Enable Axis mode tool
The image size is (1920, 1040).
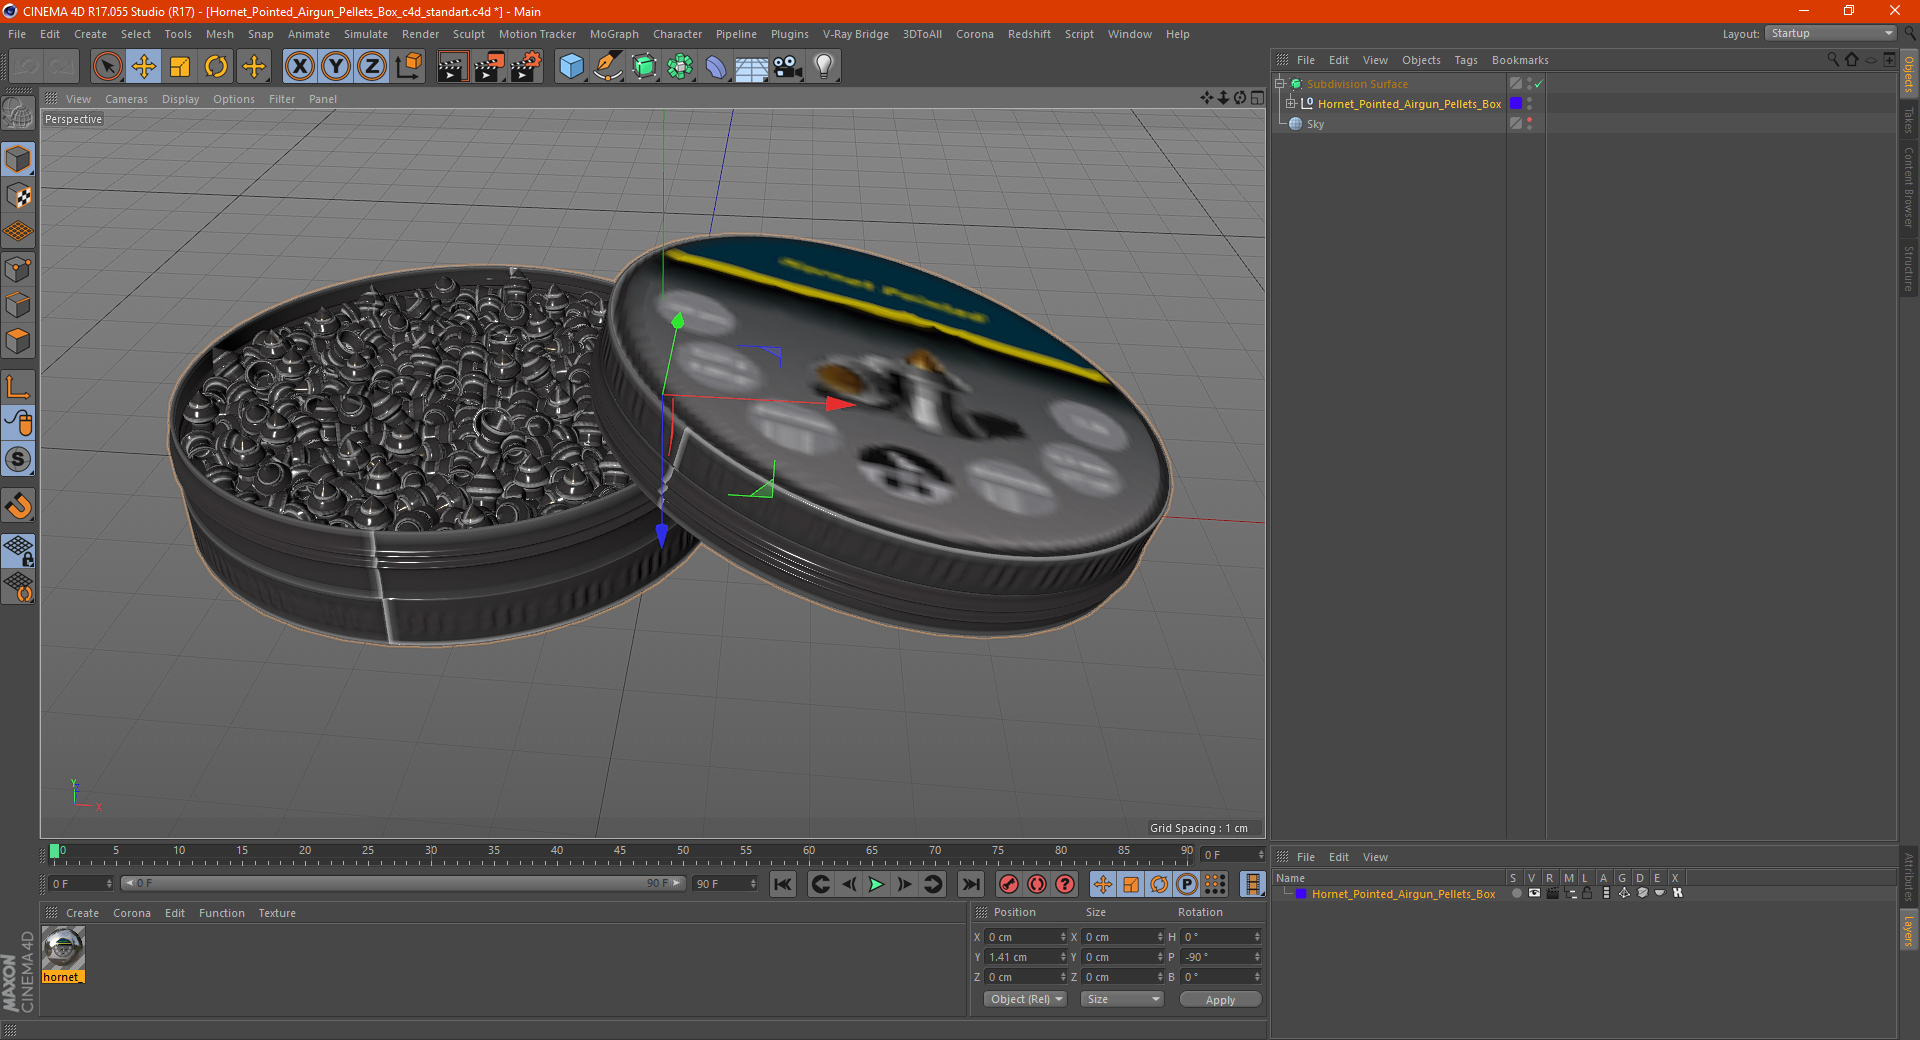pyautogui.click(x=19, y=387)
